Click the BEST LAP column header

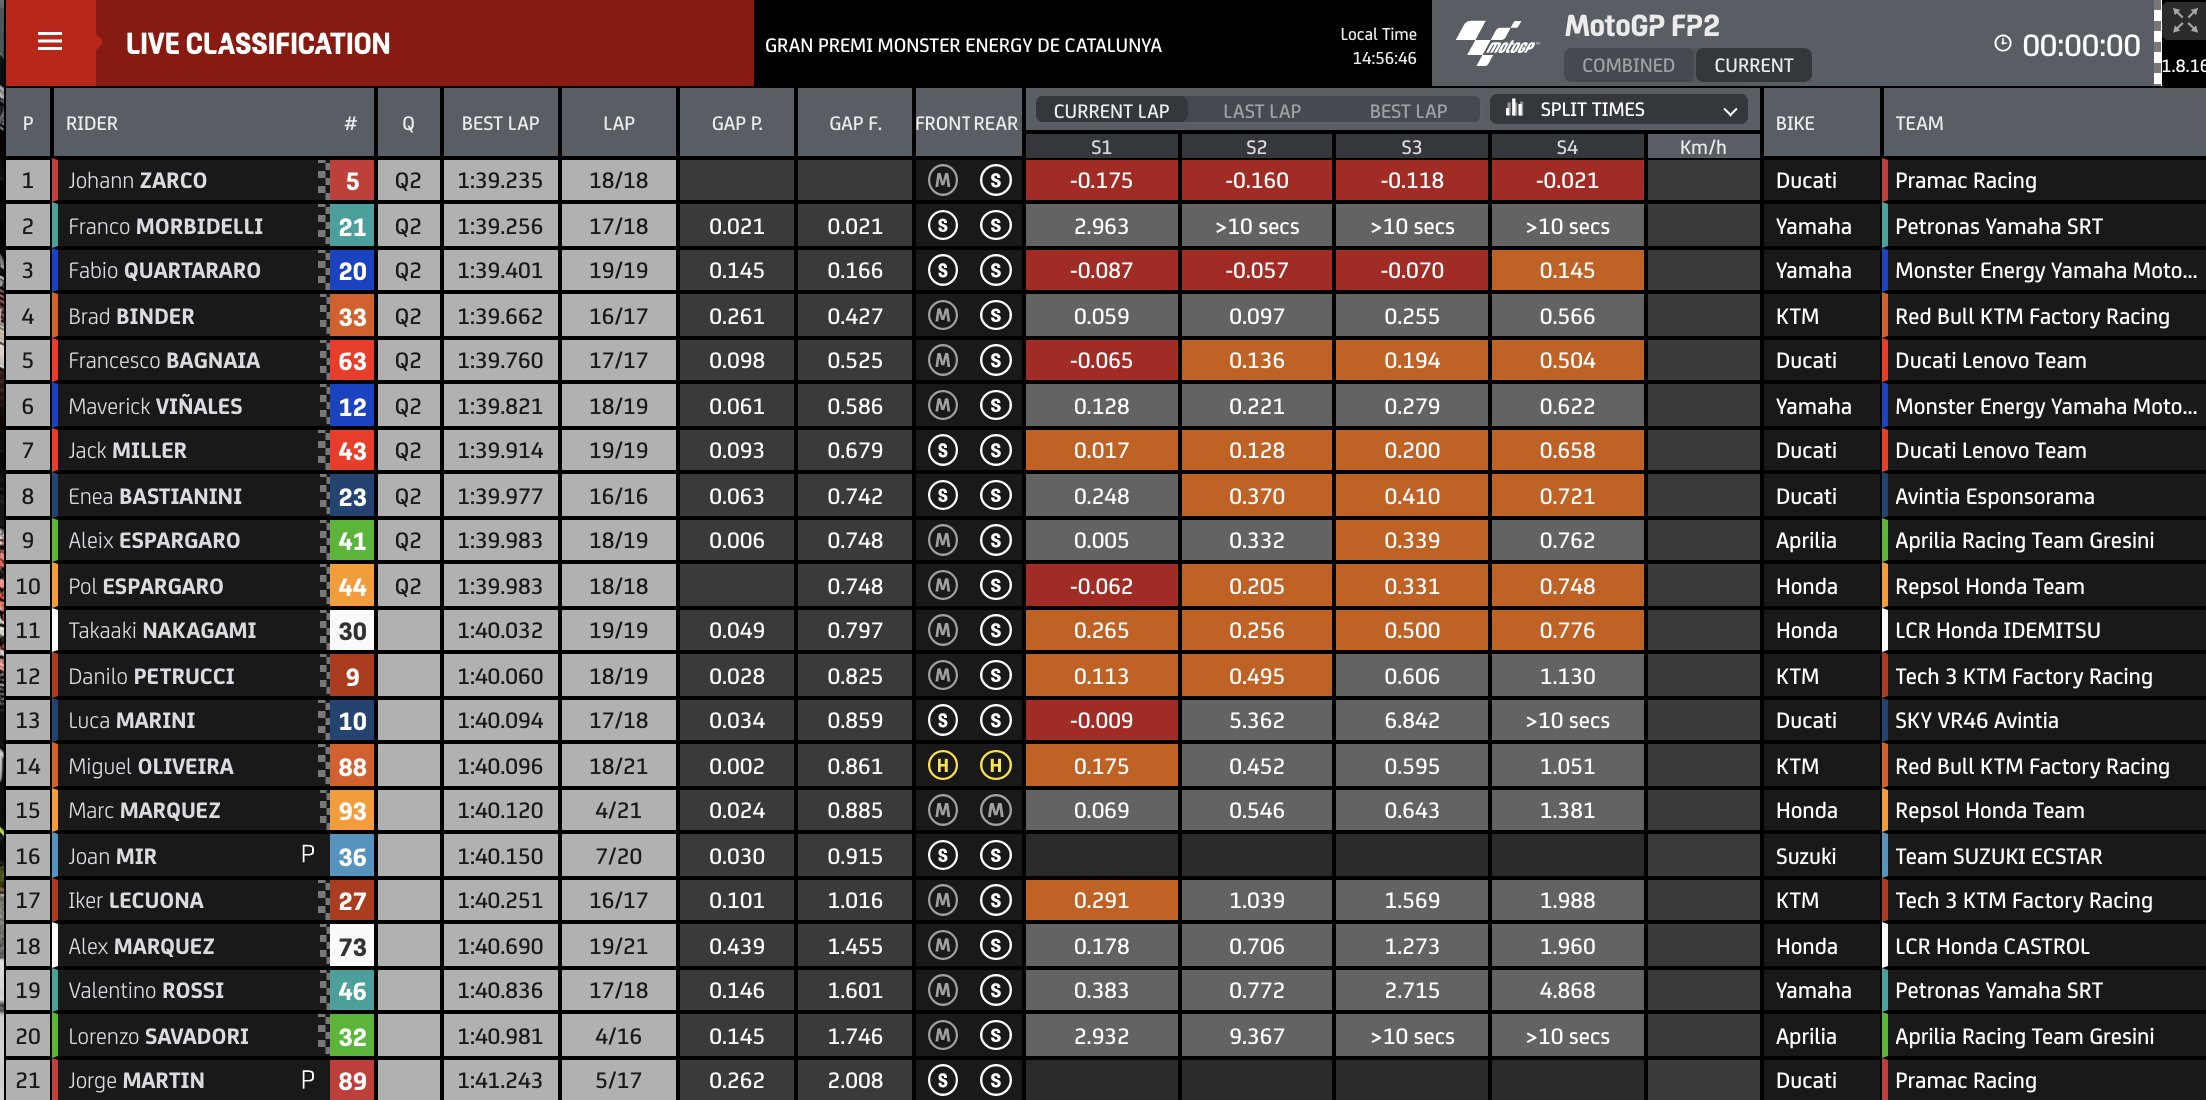[x=500, y=124]
